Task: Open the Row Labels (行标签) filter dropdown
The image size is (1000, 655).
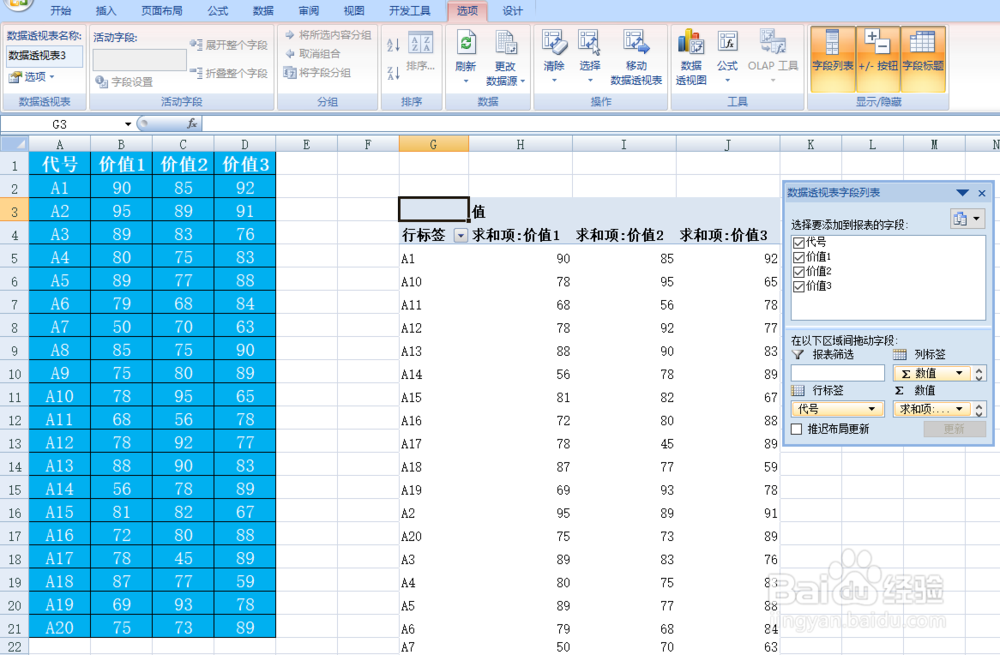Action: pyautogui.click(x=460, y=236)
